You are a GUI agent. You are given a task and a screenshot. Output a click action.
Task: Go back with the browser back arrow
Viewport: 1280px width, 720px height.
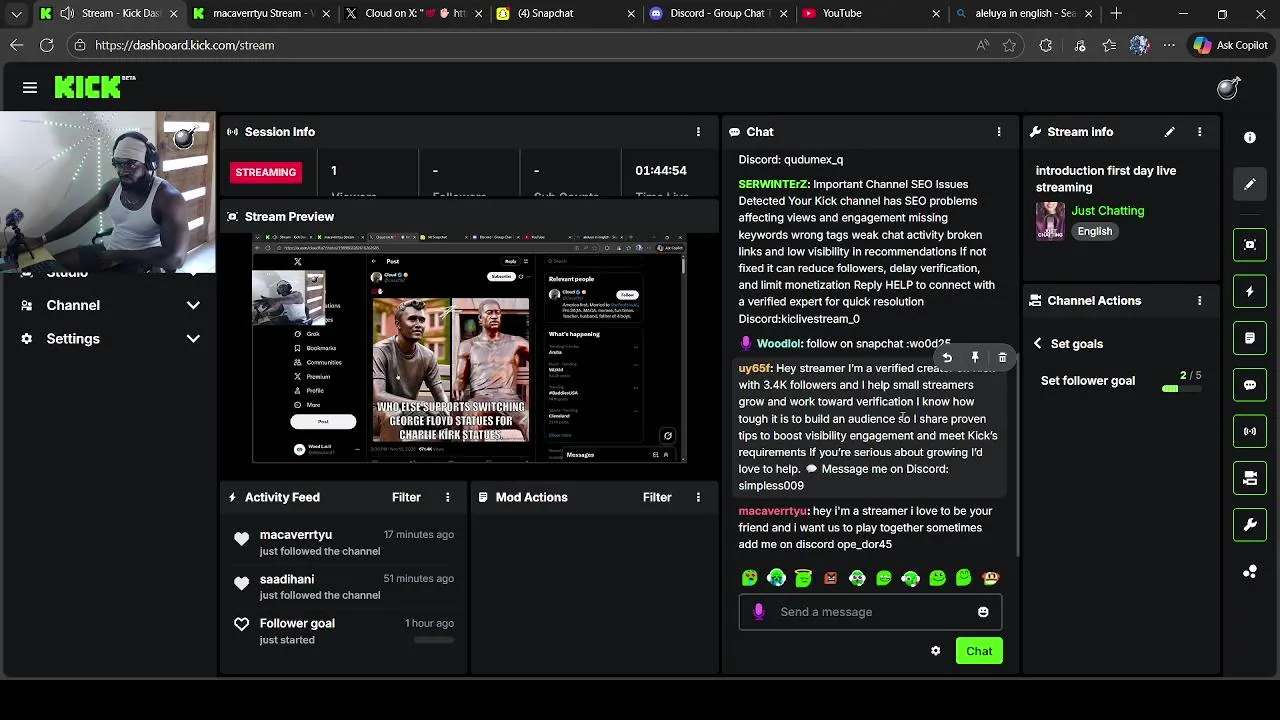[16, 45]
